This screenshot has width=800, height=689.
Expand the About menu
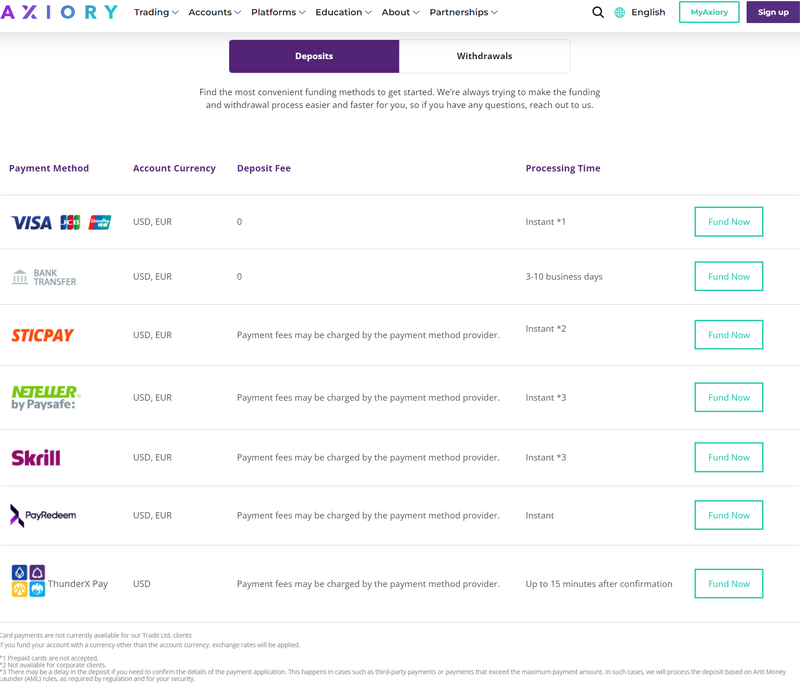point(401,12)
